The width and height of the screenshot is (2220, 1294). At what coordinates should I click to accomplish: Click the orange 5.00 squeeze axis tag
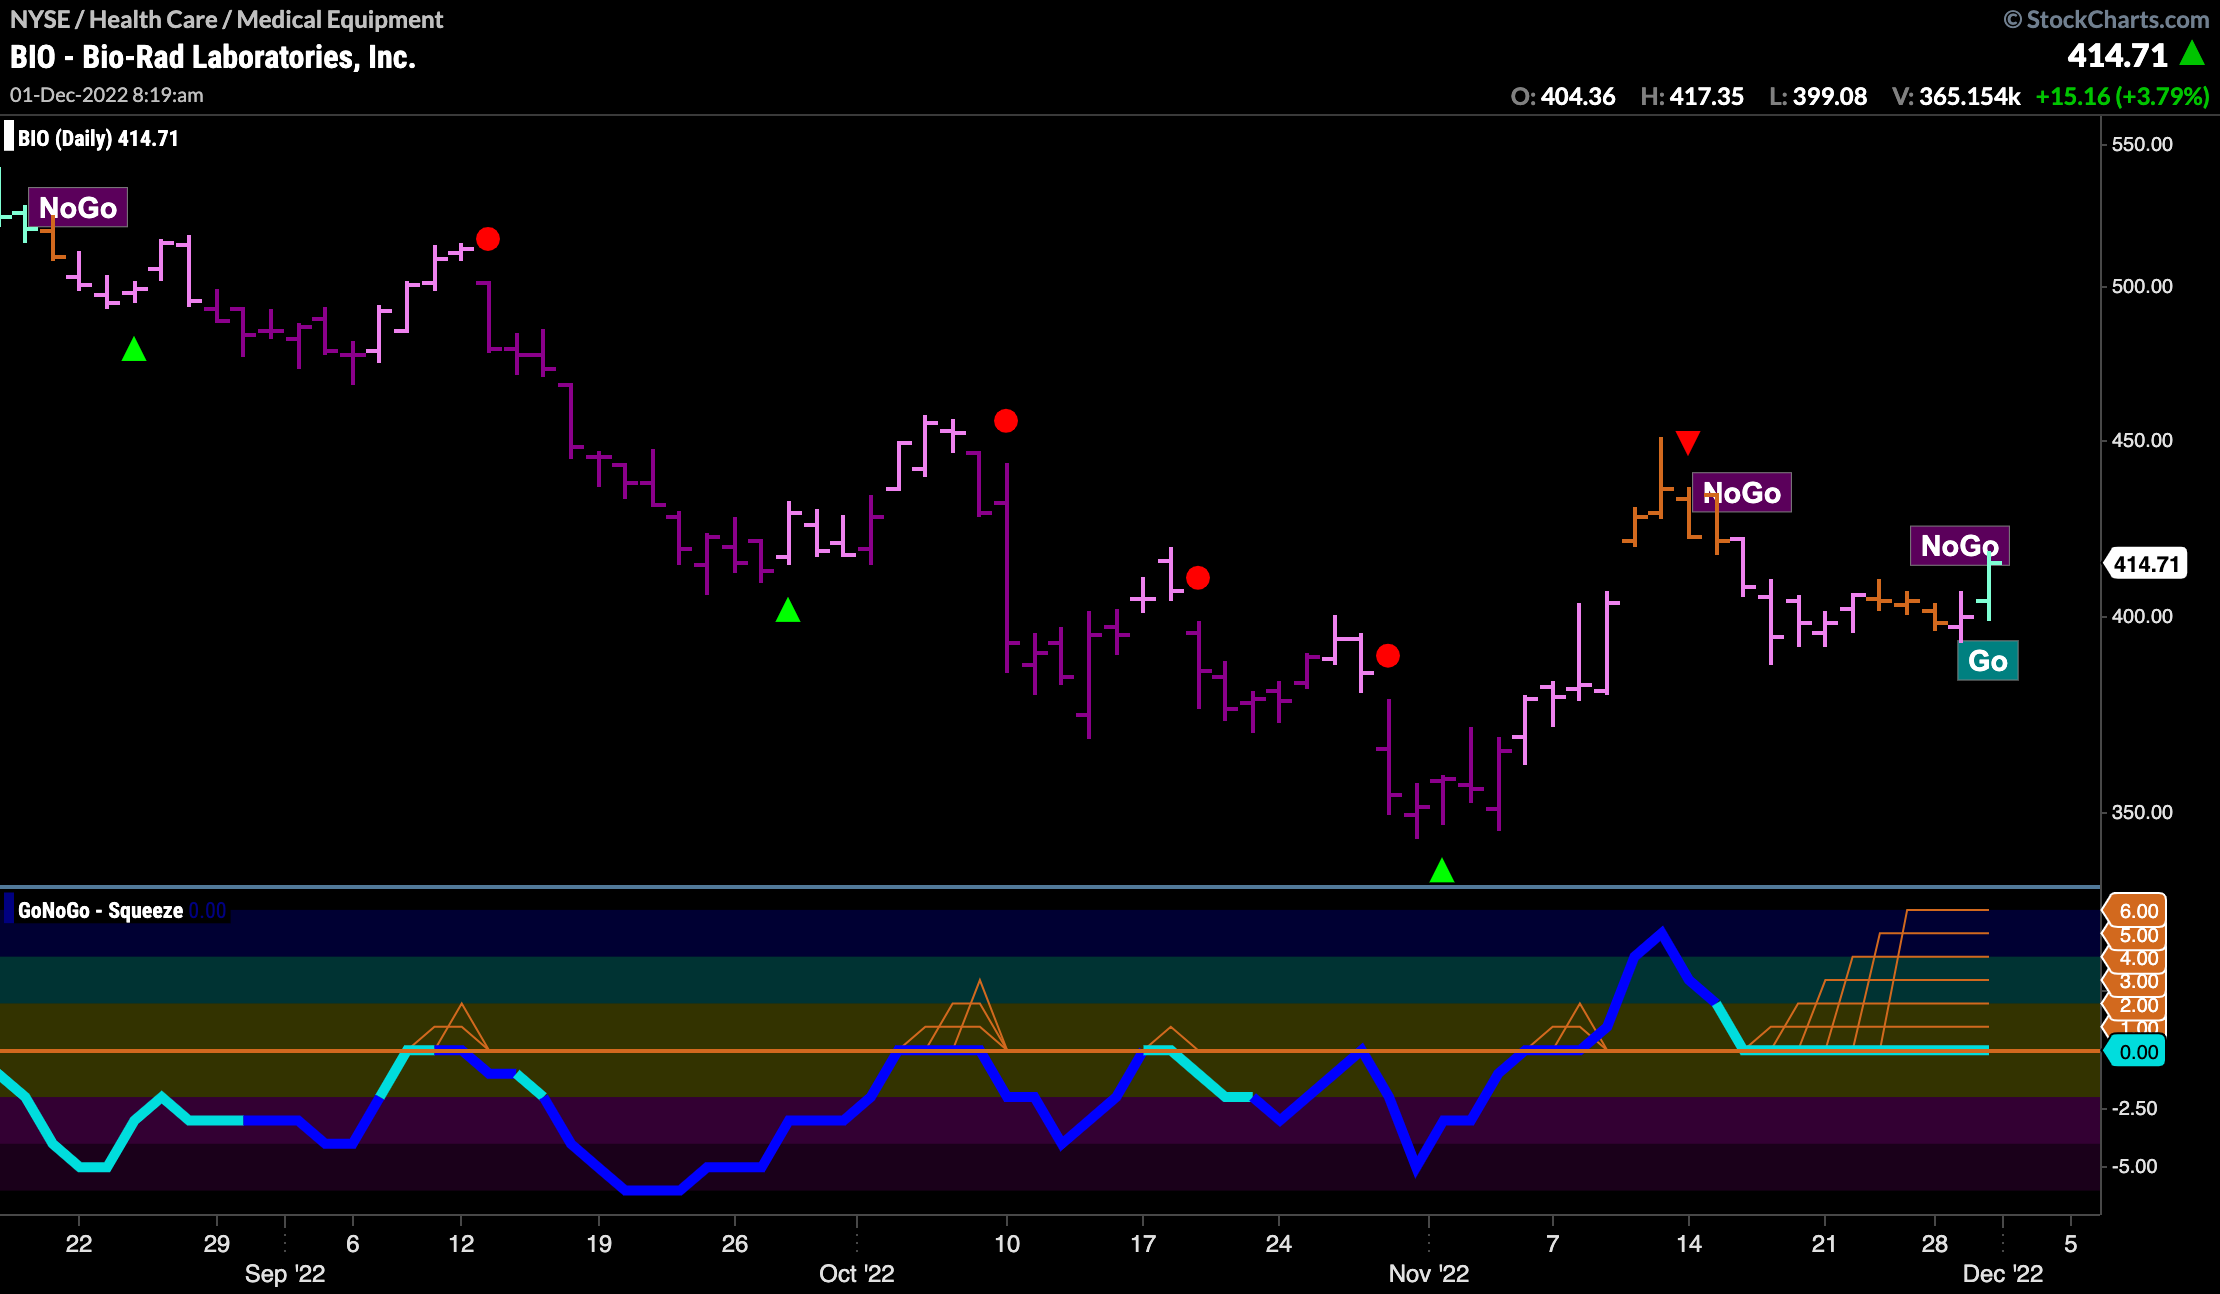click(x=2136, y=935)
